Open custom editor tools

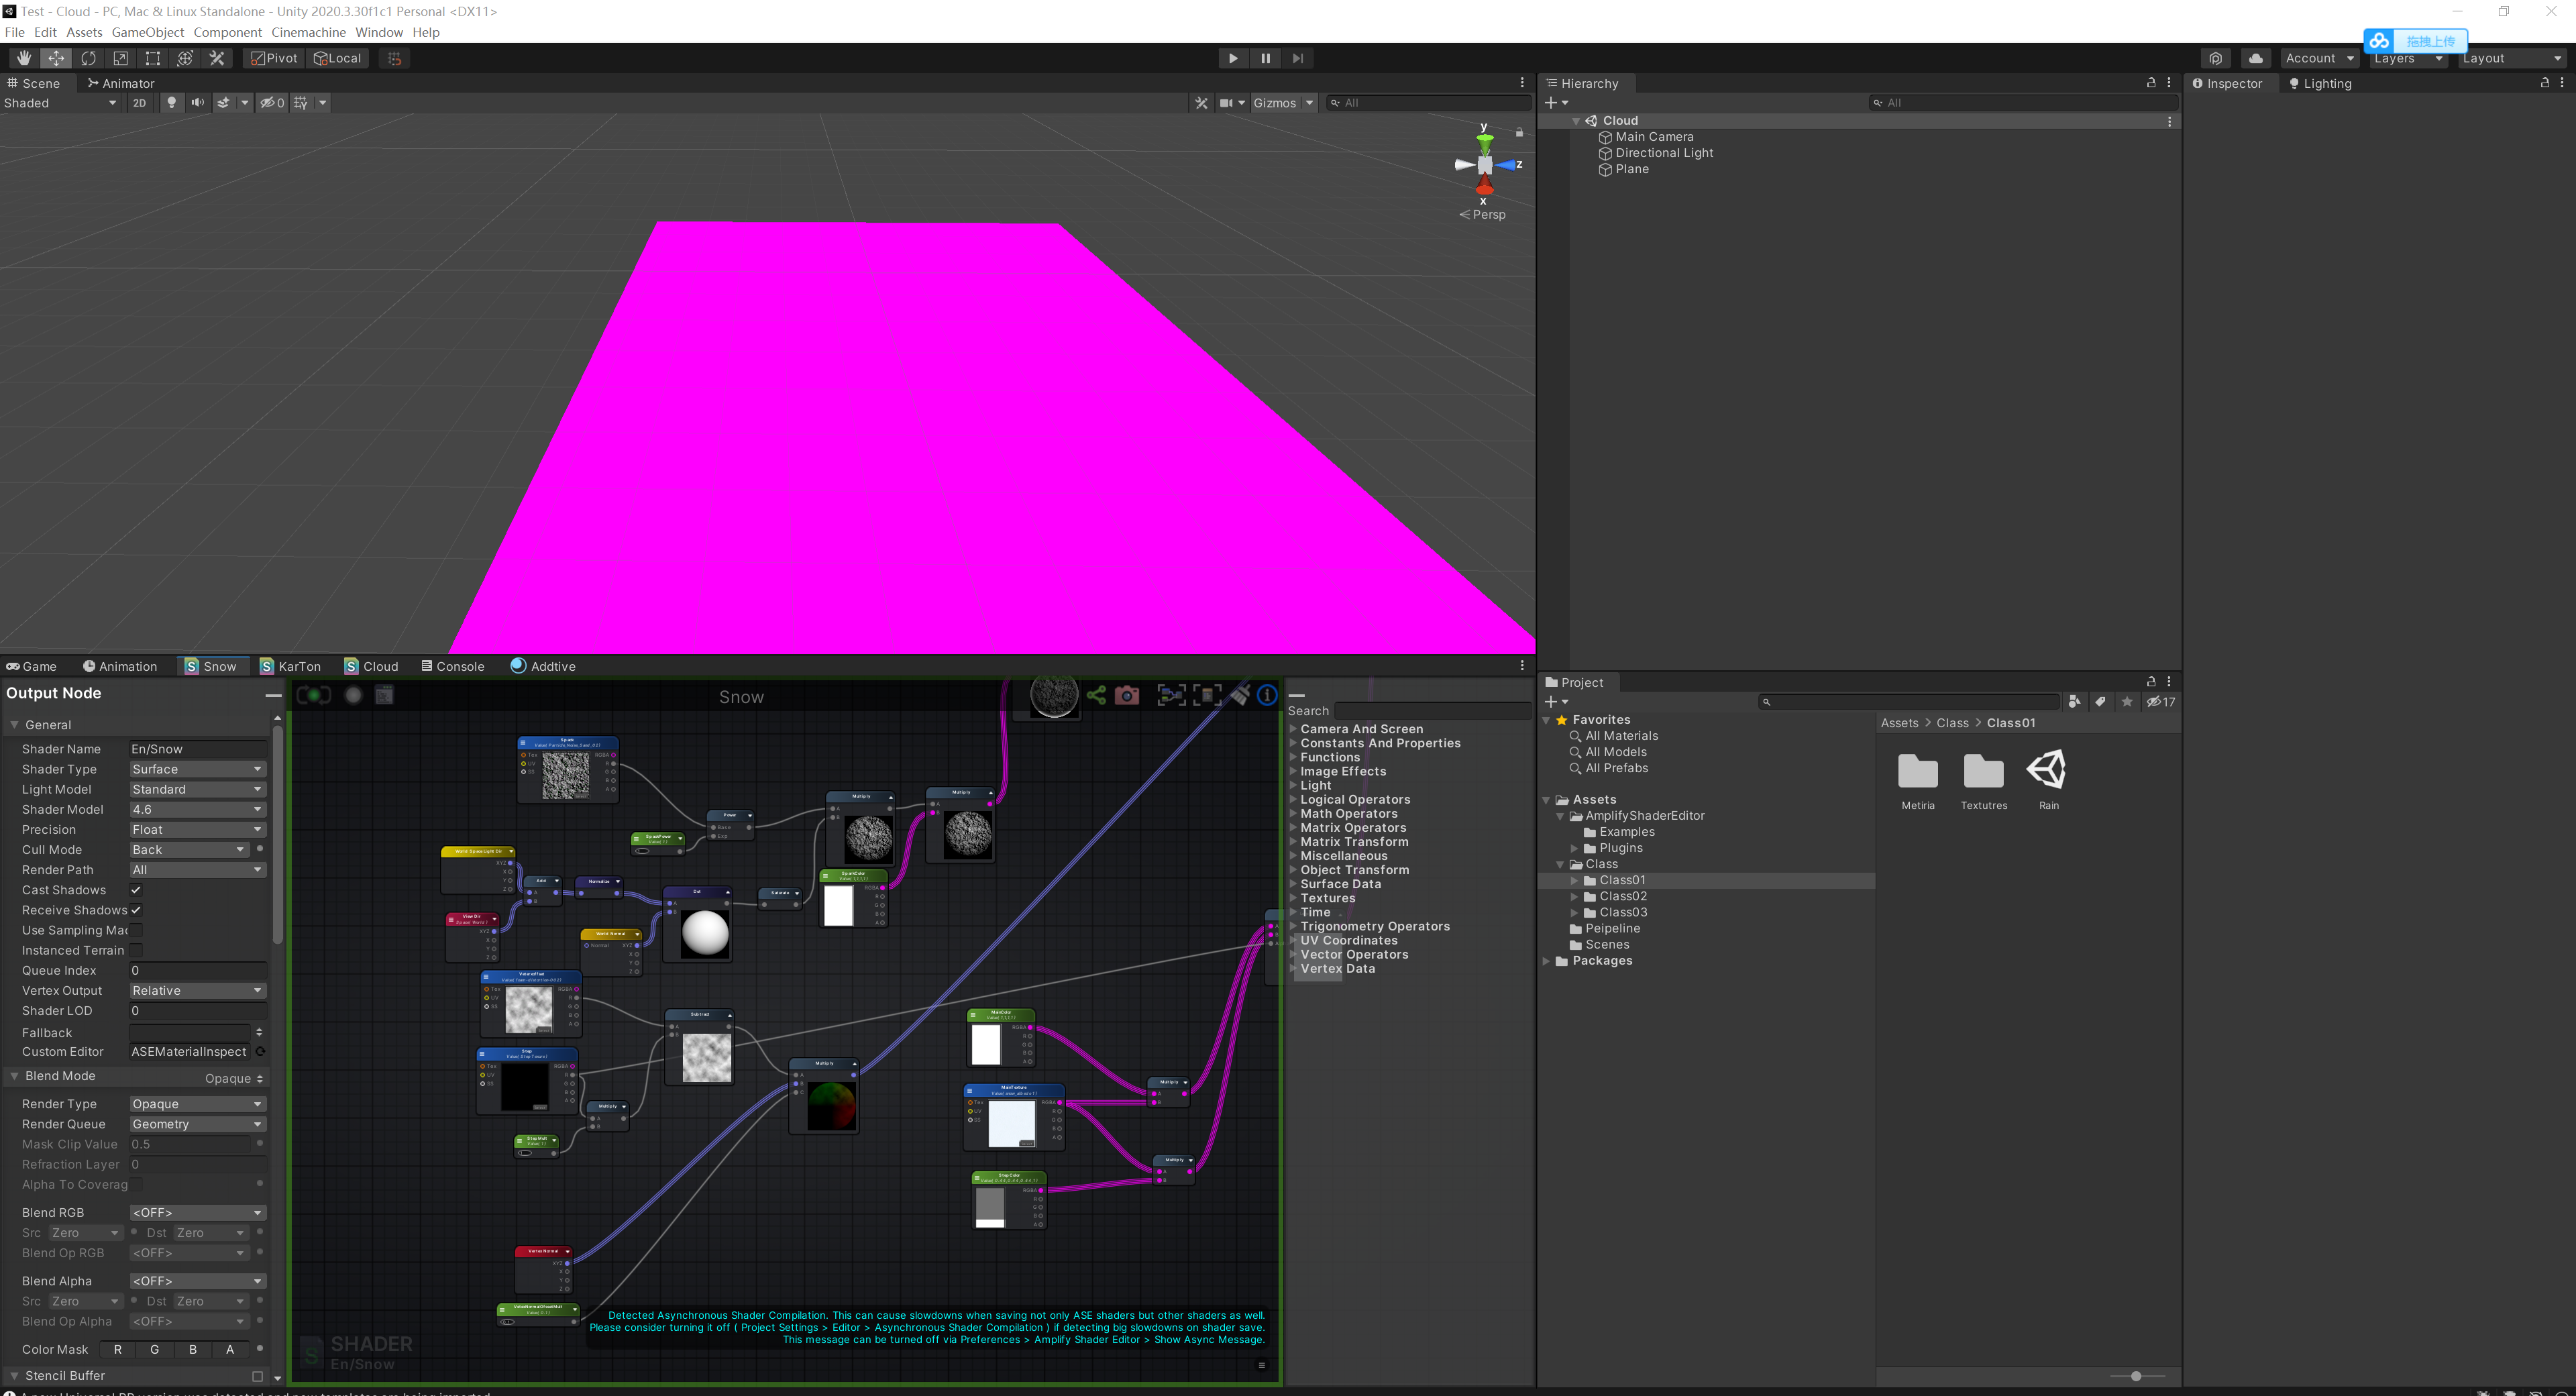(x=216, y=58)
